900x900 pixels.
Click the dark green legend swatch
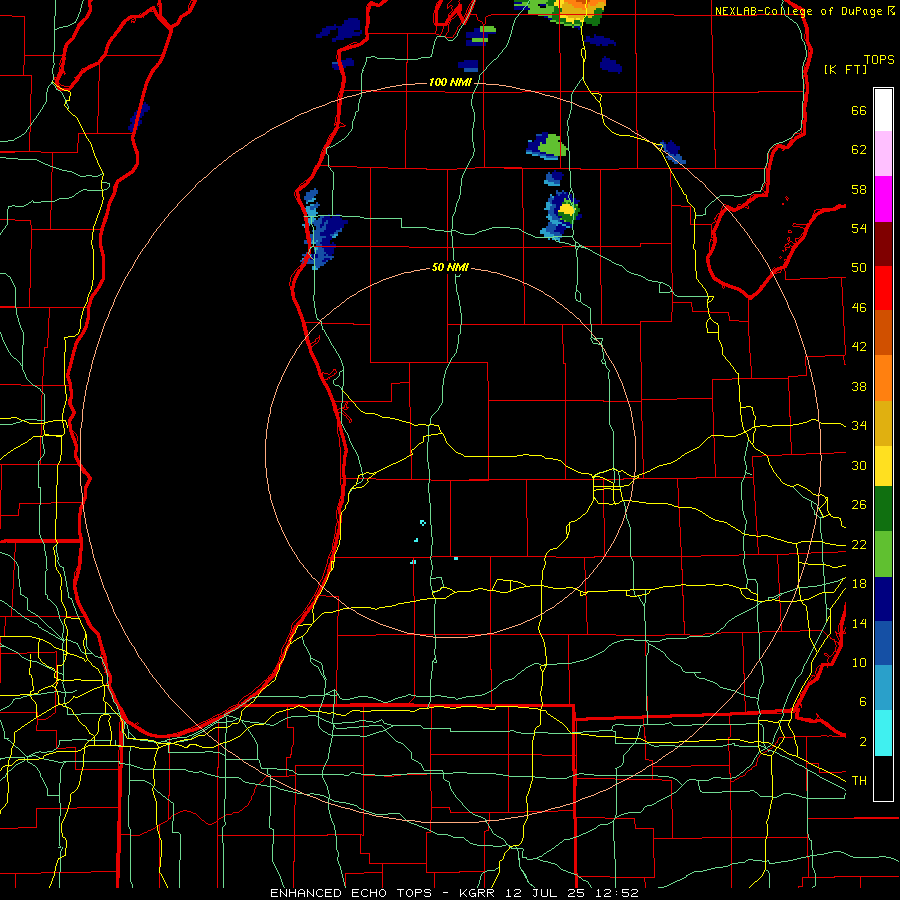pos(883,509)
